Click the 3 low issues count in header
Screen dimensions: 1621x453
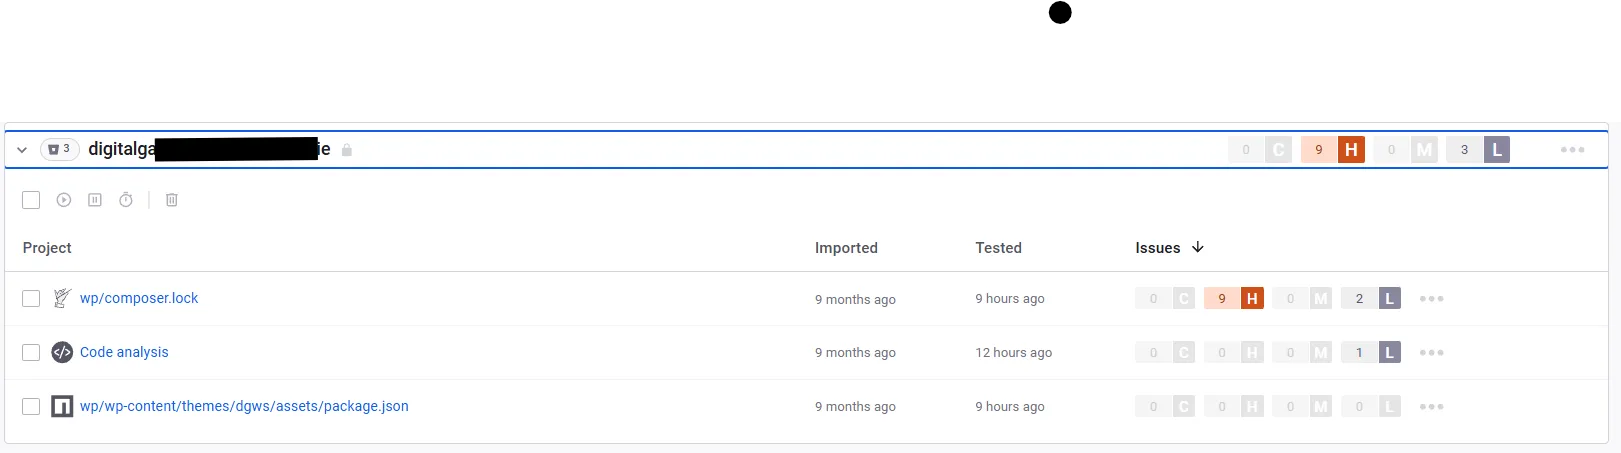click(1464, 150)
